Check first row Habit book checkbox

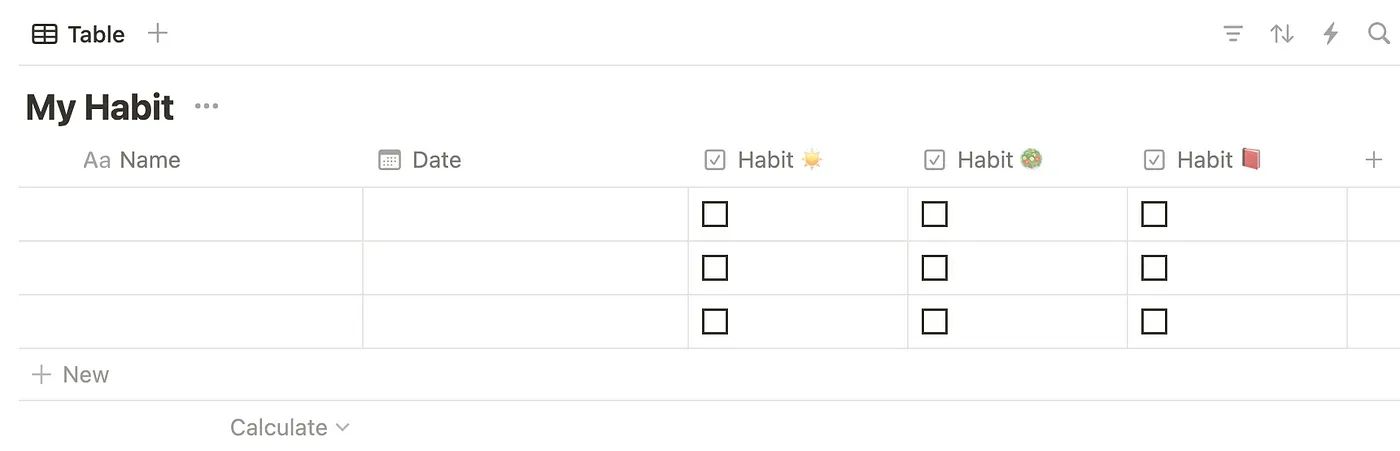(1154, 214)
